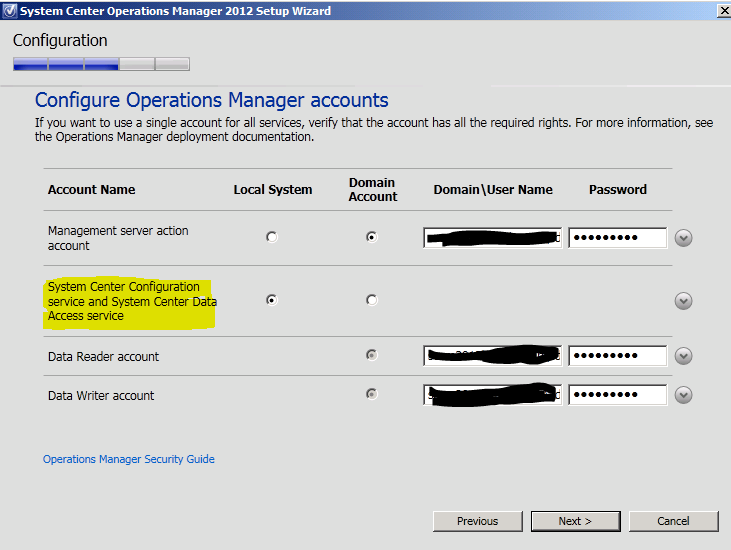Click the 'Data Writer account' label

coord(101,396)
